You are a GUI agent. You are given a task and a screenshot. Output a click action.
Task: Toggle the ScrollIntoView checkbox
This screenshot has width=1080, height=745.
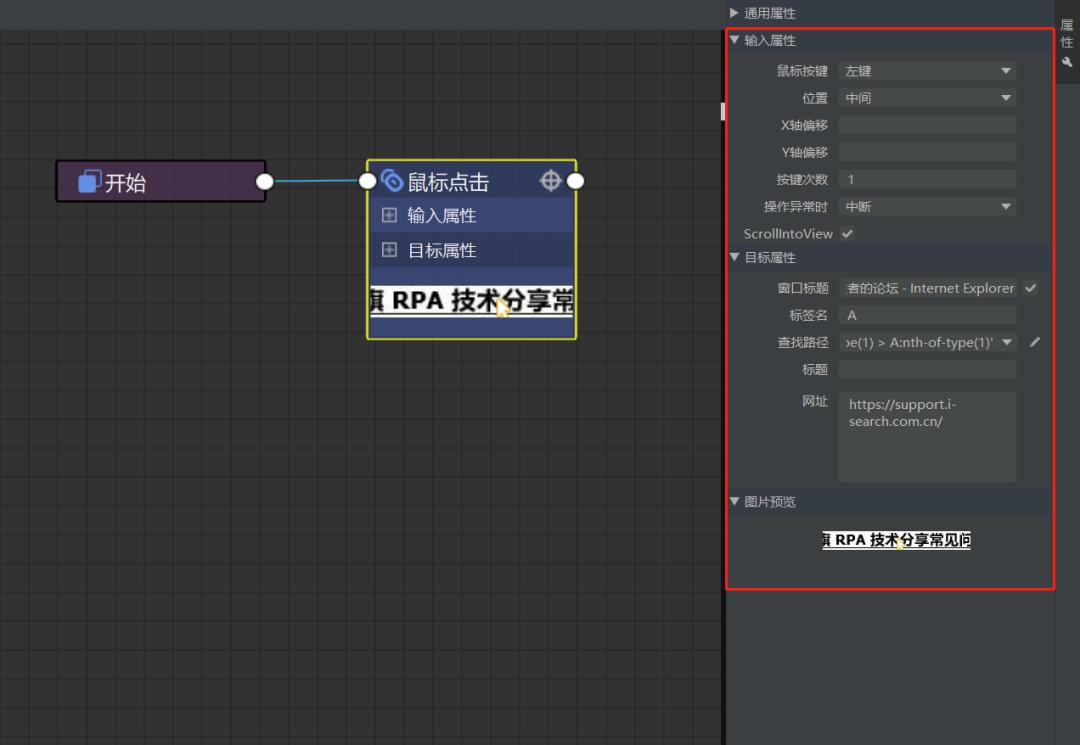(x=847, y=234)
